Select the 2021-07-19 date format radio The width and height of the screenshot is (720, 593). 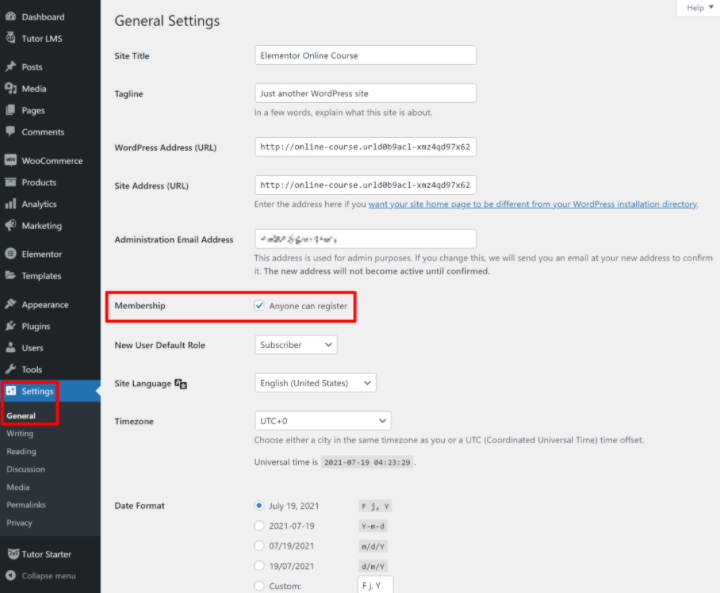click(260, 525)
